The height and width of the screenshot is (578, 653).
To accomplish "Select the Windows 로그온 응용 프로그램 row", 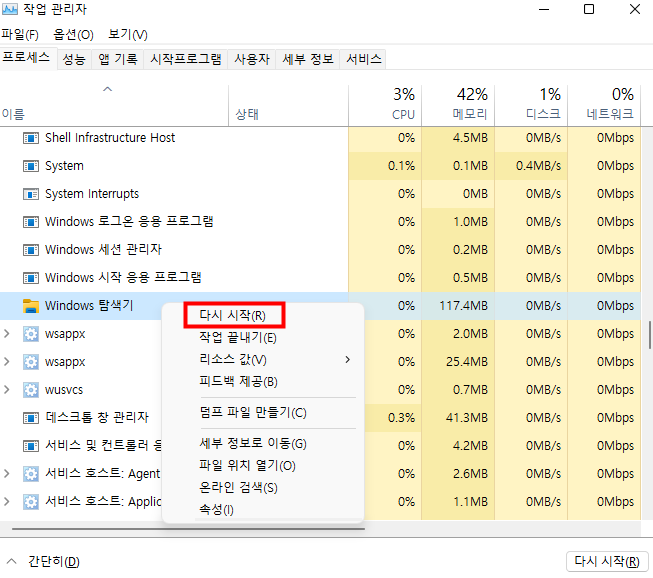I will point(320,222).
